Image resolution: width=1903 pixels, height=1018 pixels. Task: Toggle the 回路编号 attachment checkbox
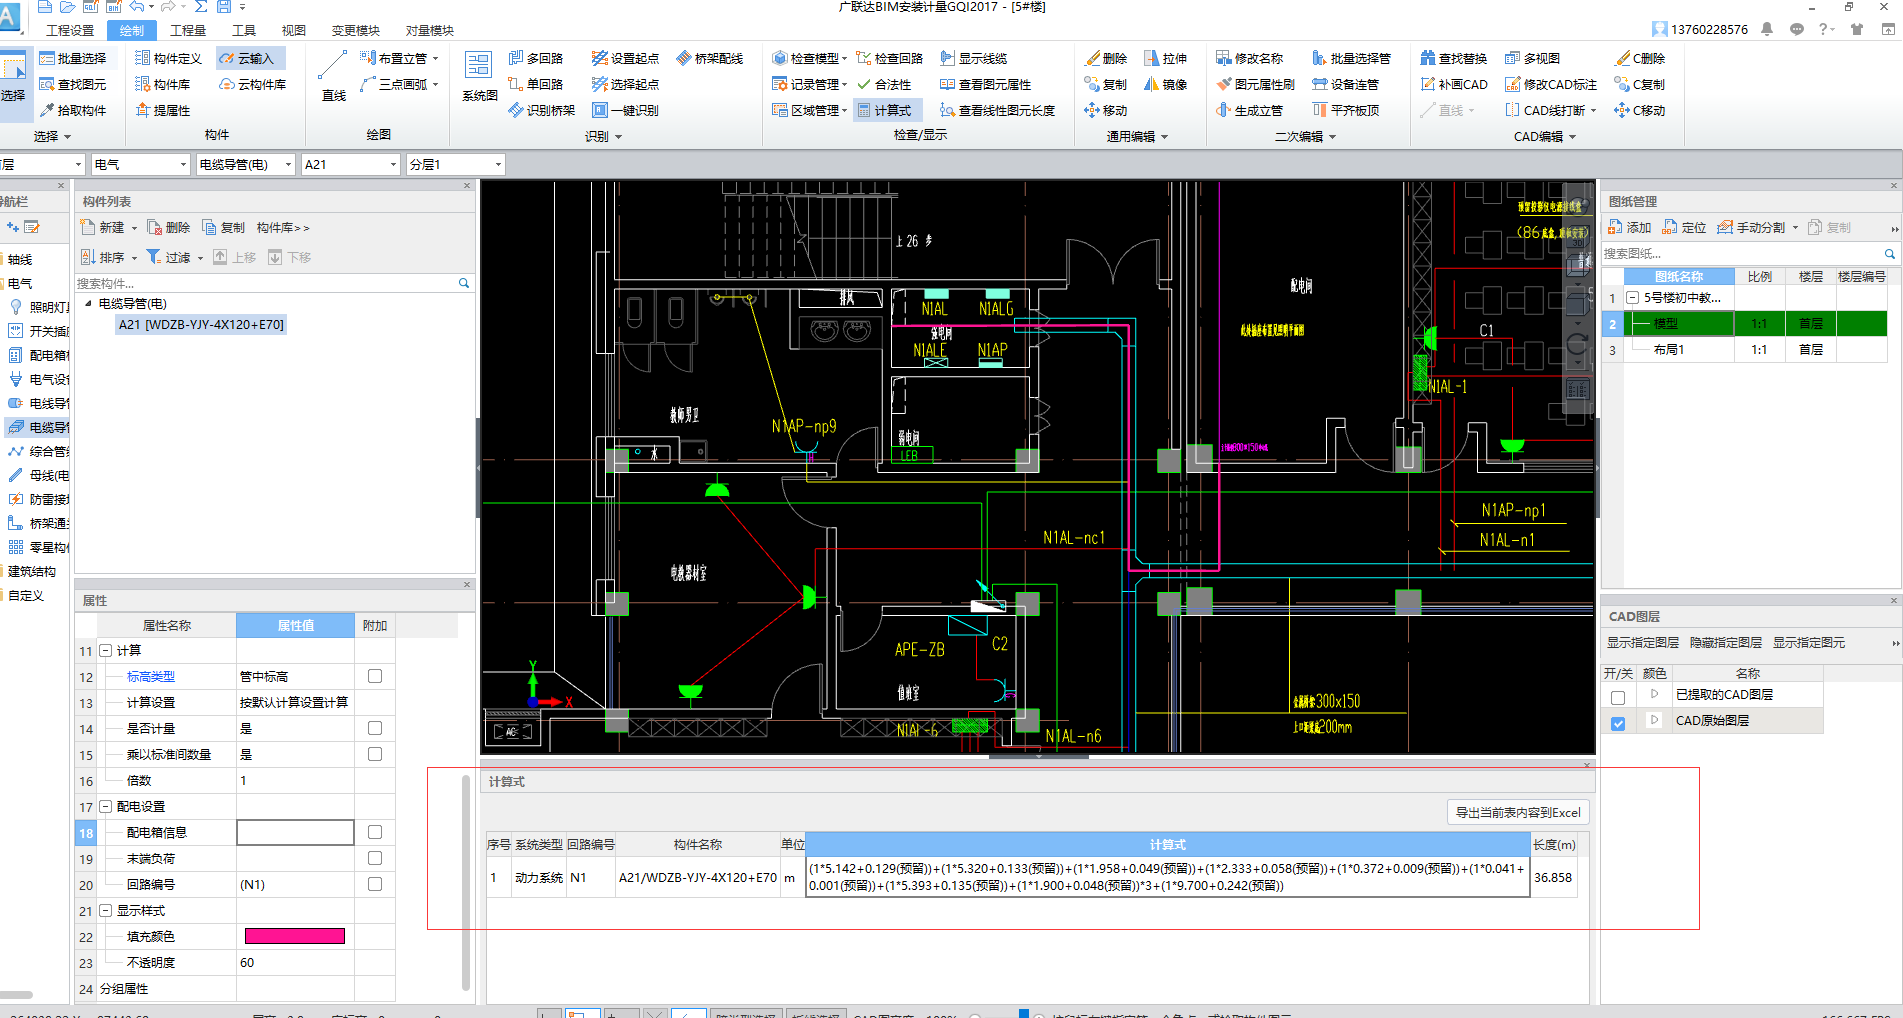[x=375, y=884]
